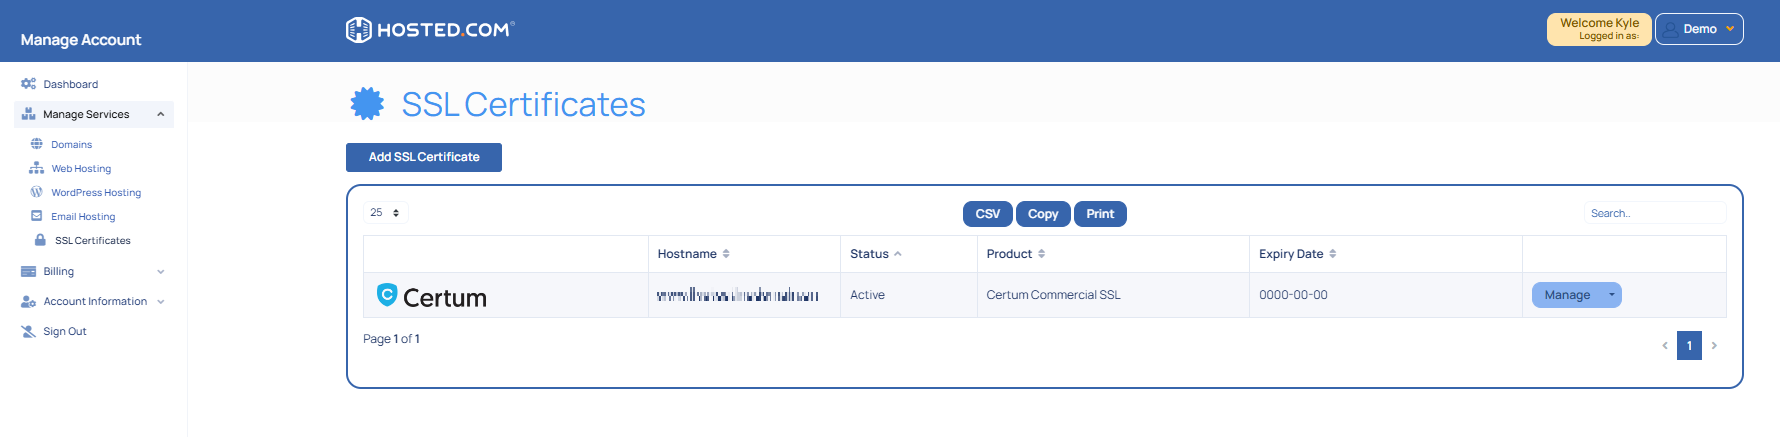Click the table Search field

point(1654,213)
